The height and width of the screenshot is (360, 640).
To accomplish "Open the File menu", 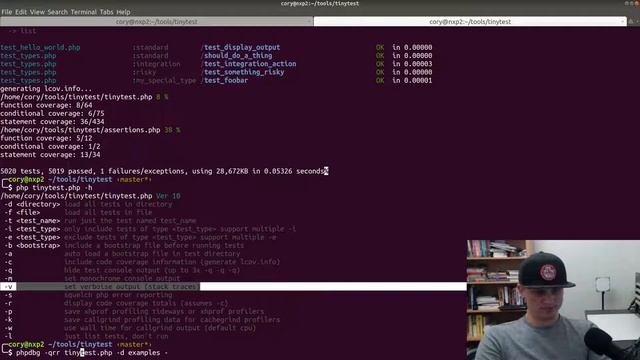I will (7, 12).
